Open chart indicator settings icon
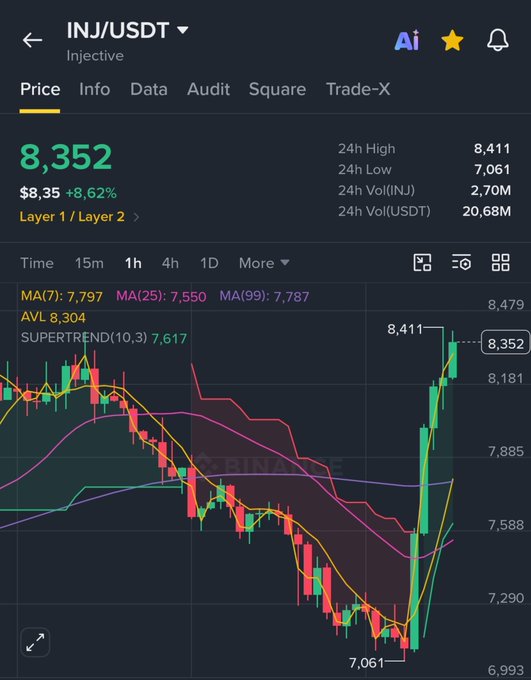 (x=461, y=262)
